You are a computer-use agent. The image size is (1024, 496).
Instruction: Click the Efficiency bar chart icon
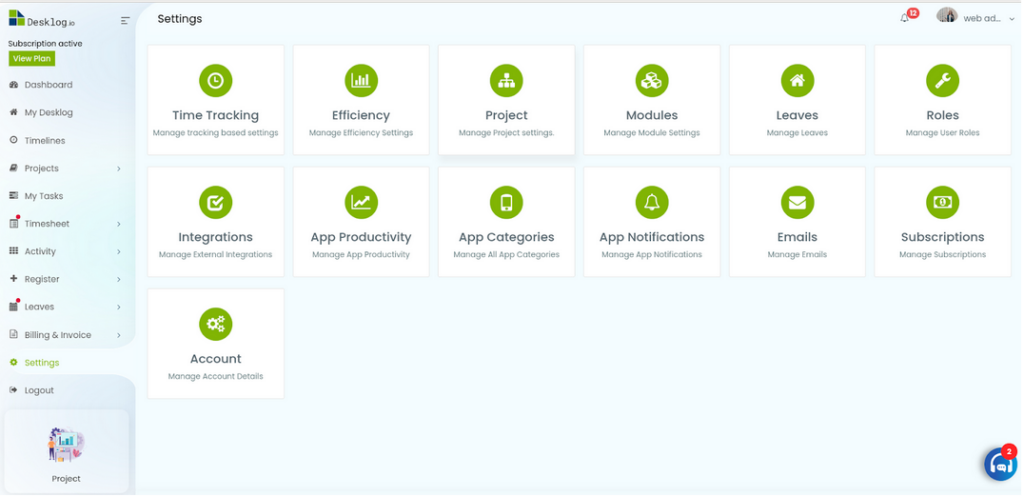click(361, 81)
